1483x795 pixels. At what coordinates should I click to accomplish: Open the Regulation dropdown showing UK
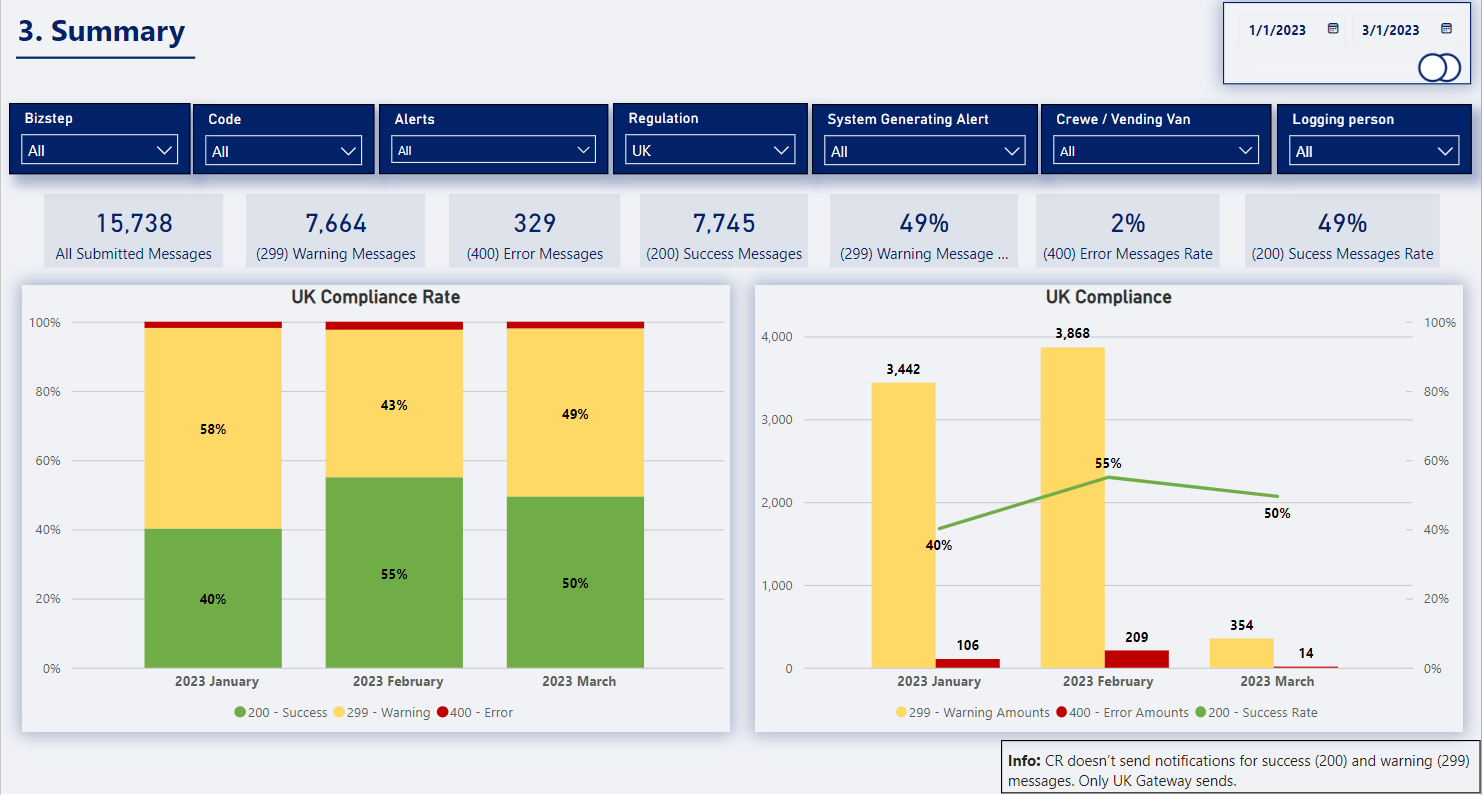pyautogui.click(x=710, y=150)
